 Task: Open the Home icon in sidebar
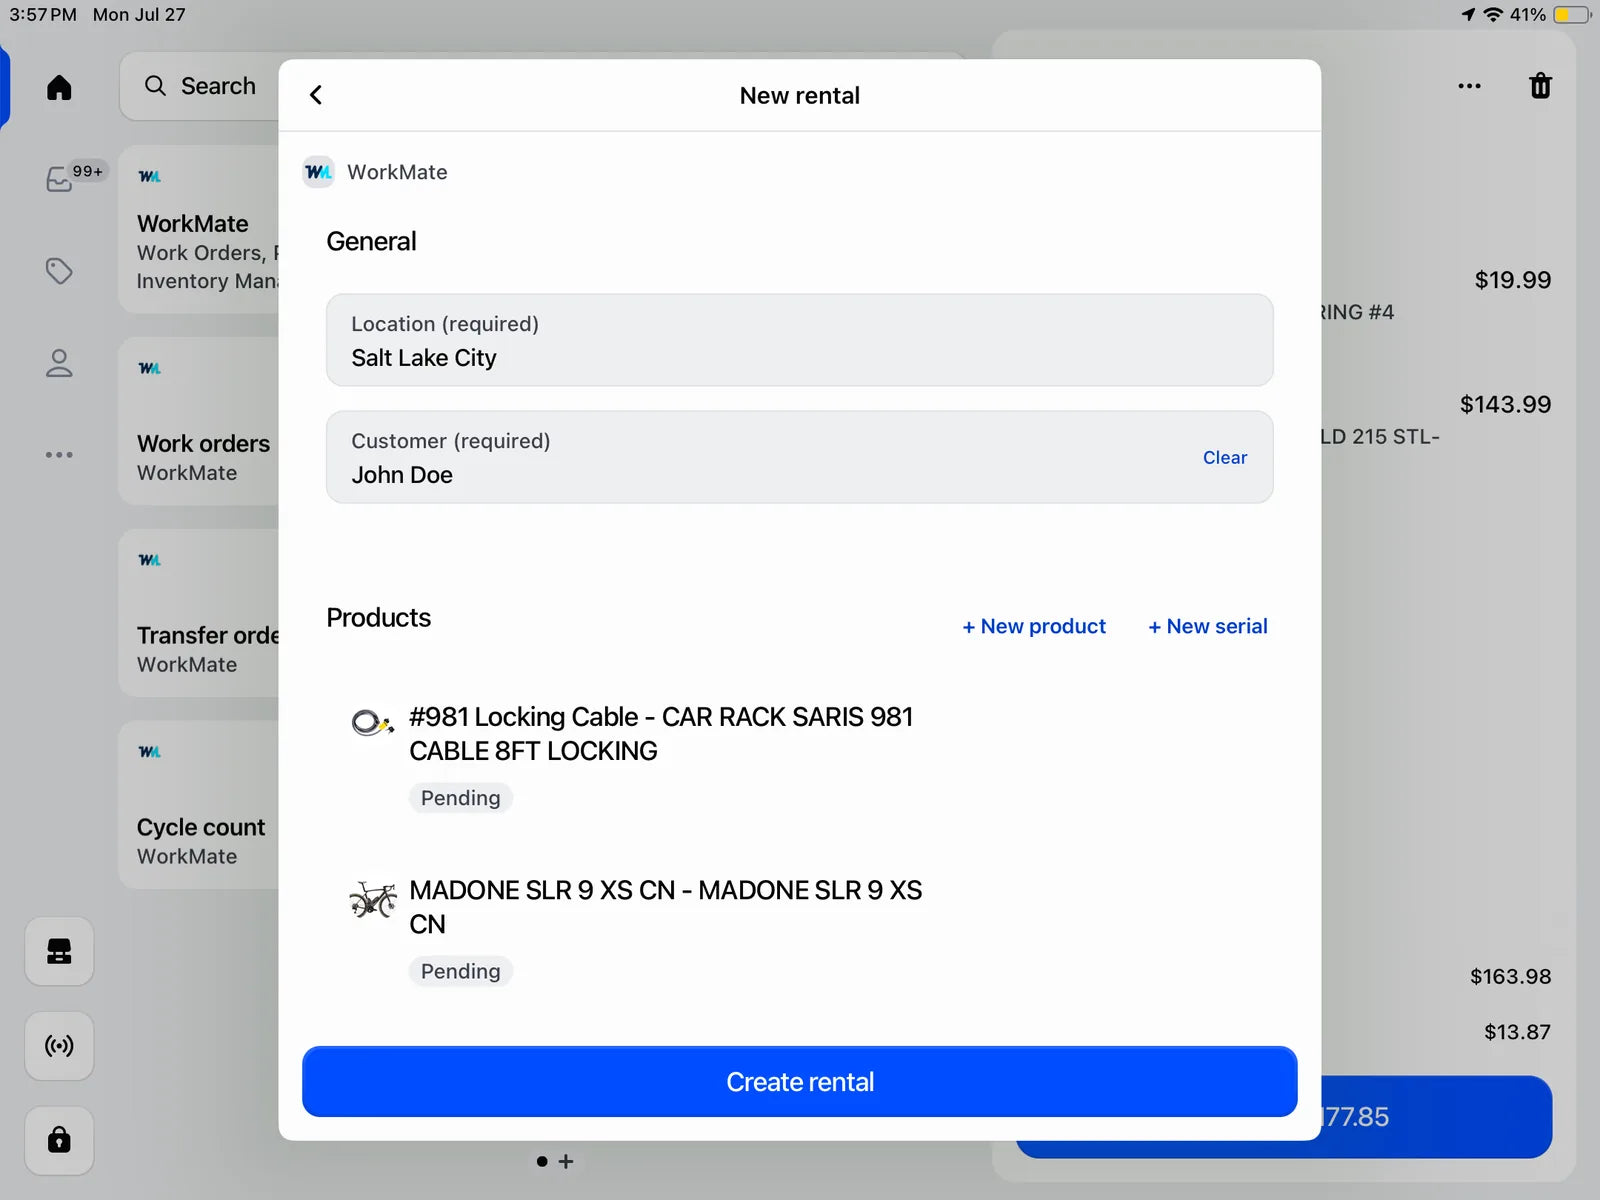pos(59,87)
